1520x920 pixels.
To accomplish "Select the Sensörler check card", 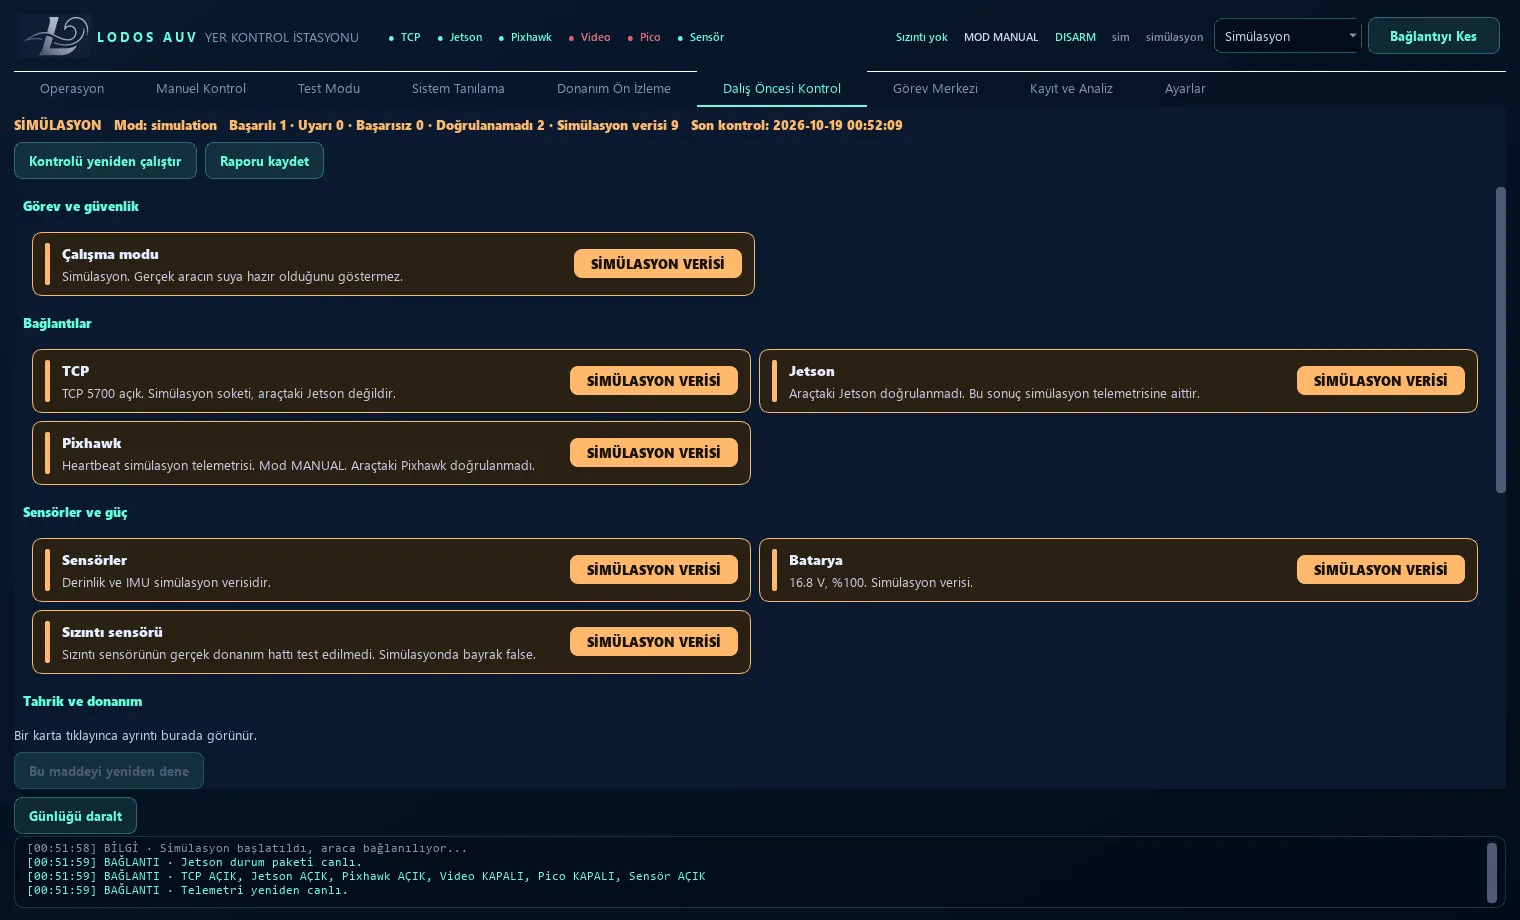I will (391, 570).
